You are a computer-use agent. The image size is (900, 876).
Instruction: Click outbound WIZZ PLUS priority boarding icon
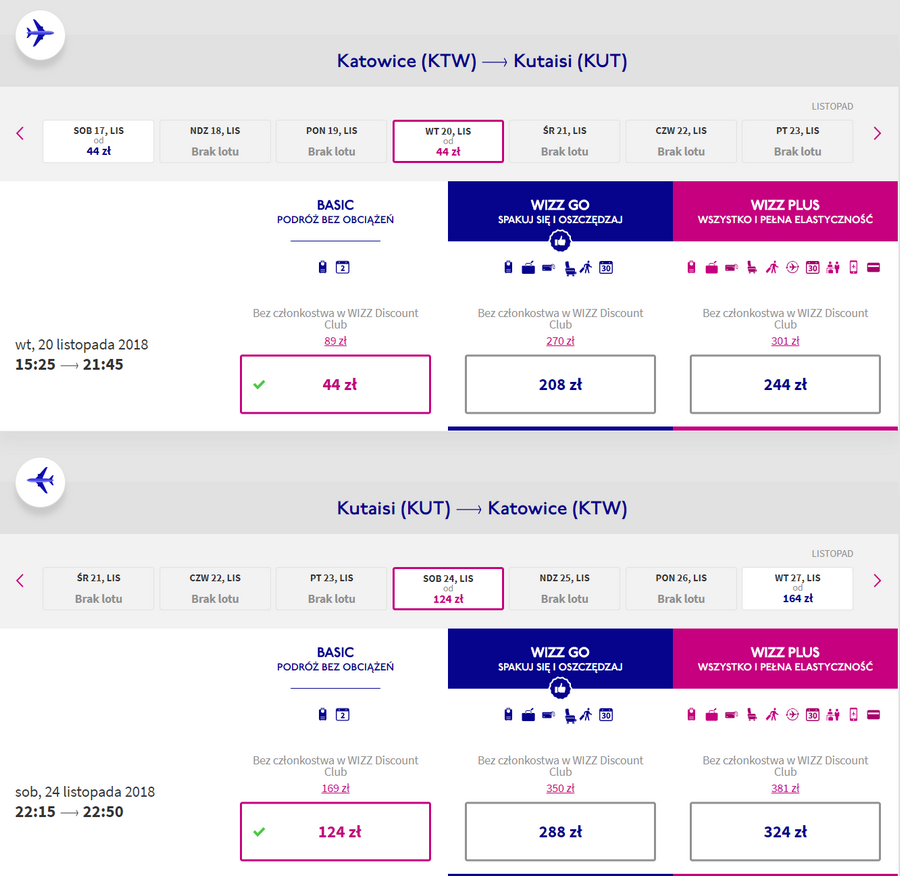click(x=772, y=267)
